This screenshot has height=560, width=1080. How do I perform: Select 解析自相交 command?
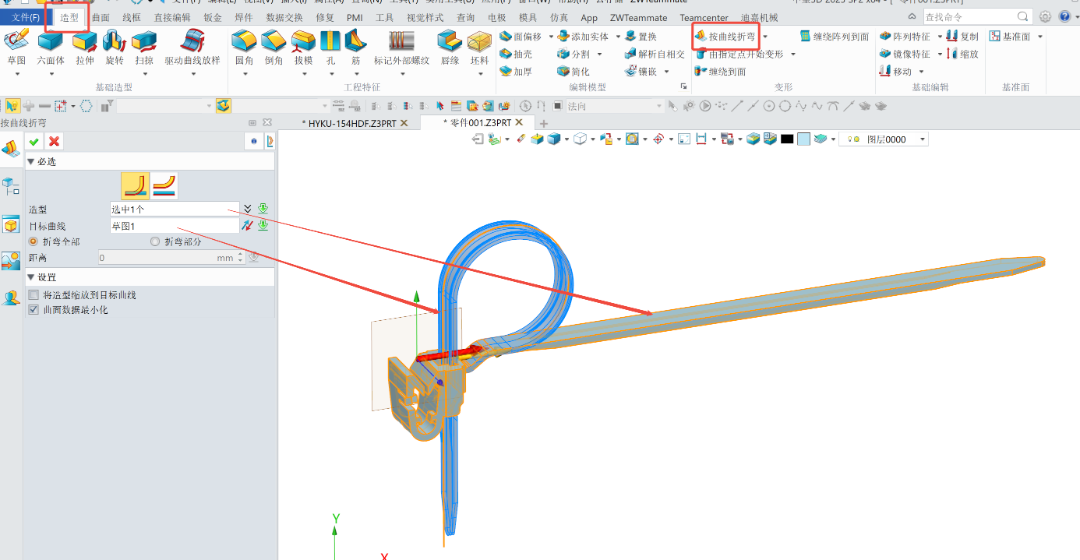(654, 54)
